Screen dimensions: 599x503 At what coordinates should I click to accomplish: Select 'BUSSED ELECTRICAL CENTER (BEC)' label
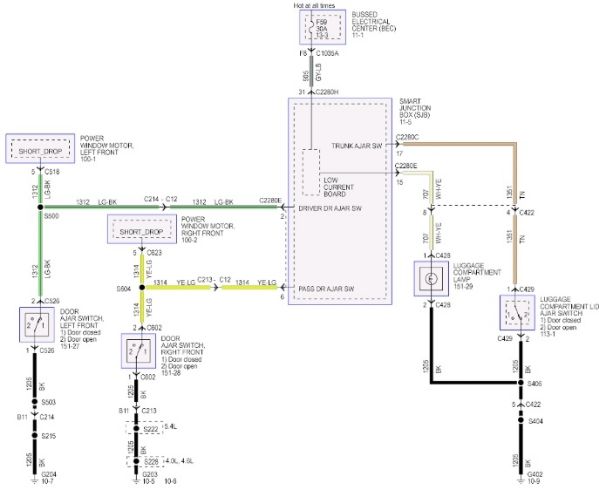(374, 21)
